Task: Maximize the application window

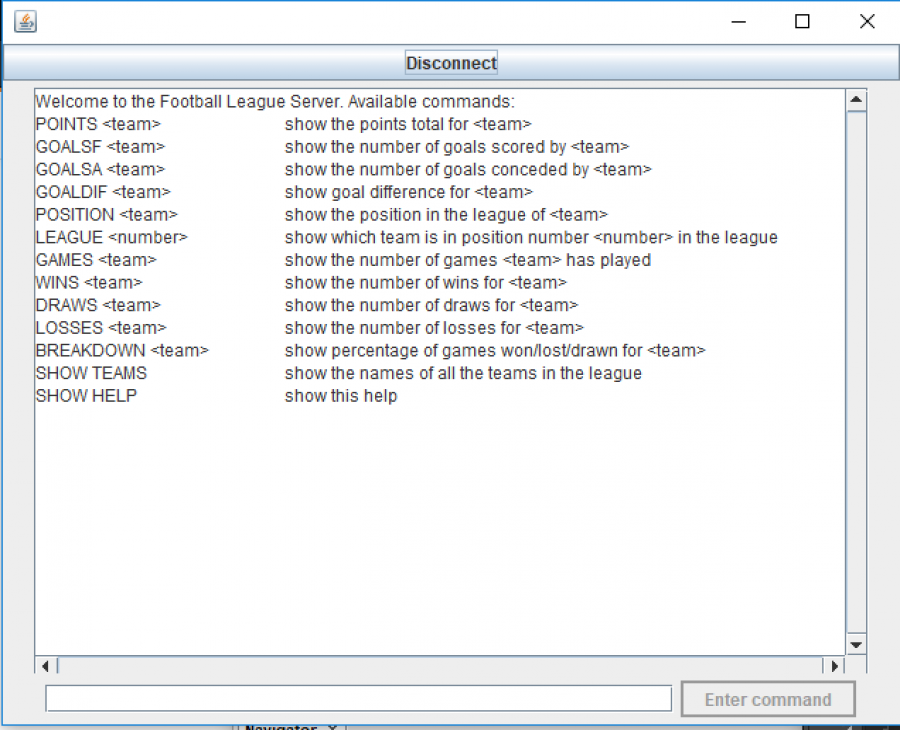Action: (x=802, y=21)
